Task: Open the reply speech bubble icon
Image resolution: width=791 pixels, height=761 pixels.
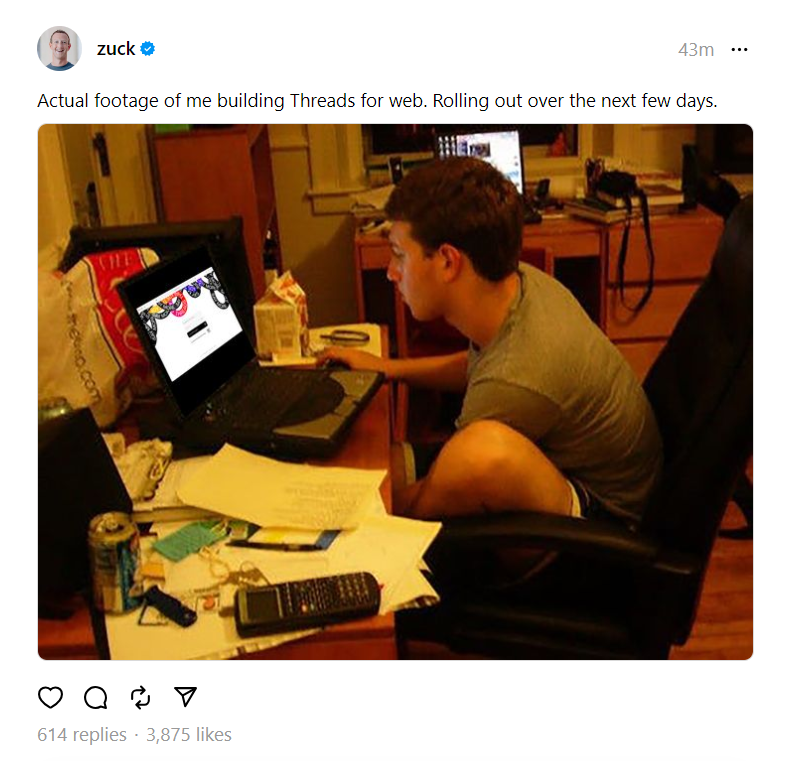Action: tap(95, 697)
